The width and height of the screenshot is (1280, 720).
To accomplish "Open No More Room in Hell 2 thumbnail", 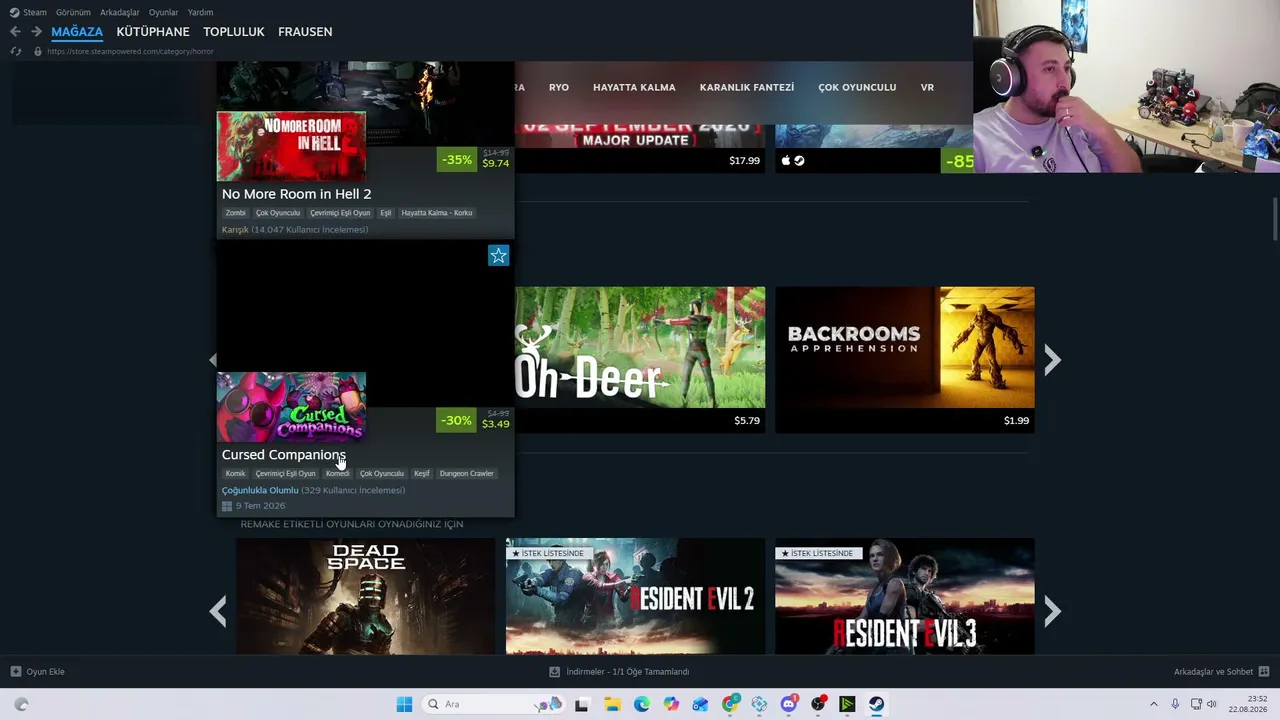I will [291, 146].
